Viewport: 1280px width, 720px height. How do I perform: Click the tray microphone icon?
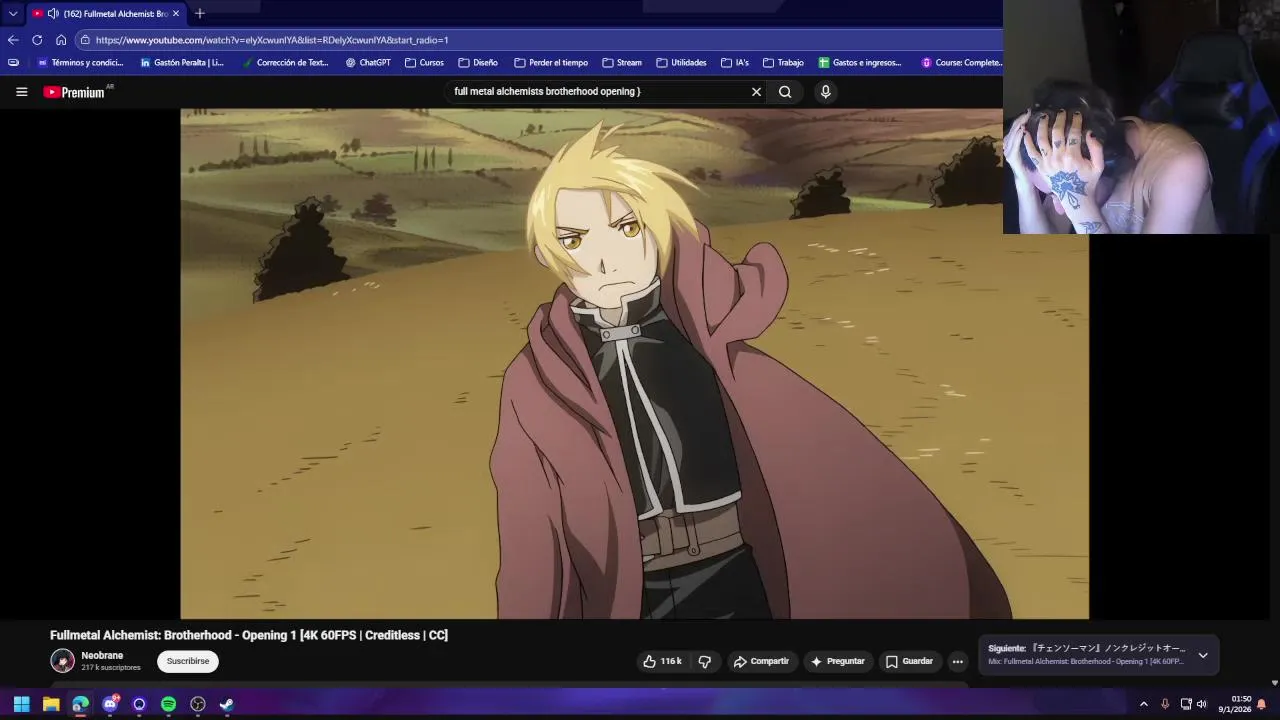(1165, 704)
